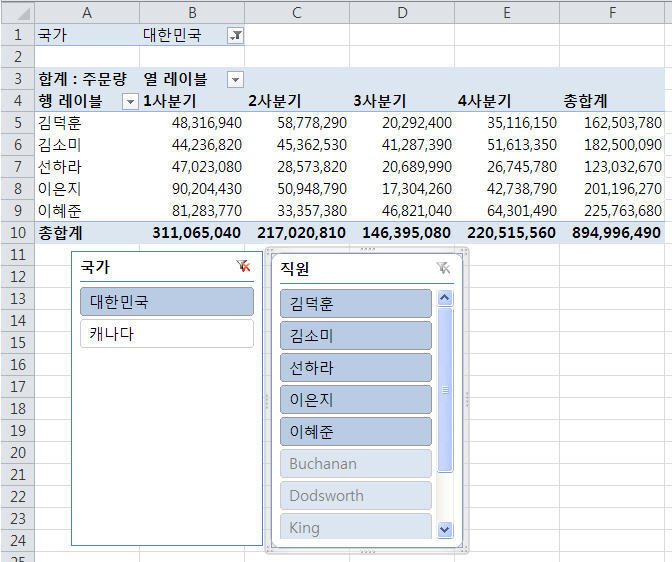Clear the 직원 slicer filter
Image resolution: width=672 pixels, height=562 pixels.
(x=443, y=268)
